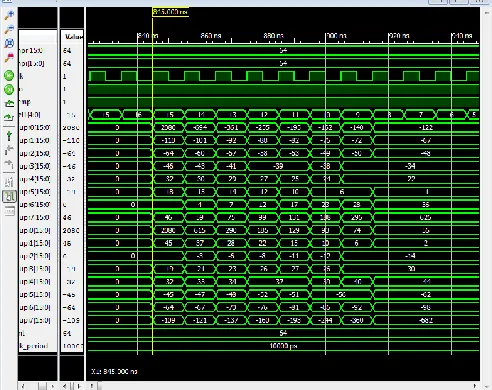Click the 920 ns ruler label

[x=399, y=36]
